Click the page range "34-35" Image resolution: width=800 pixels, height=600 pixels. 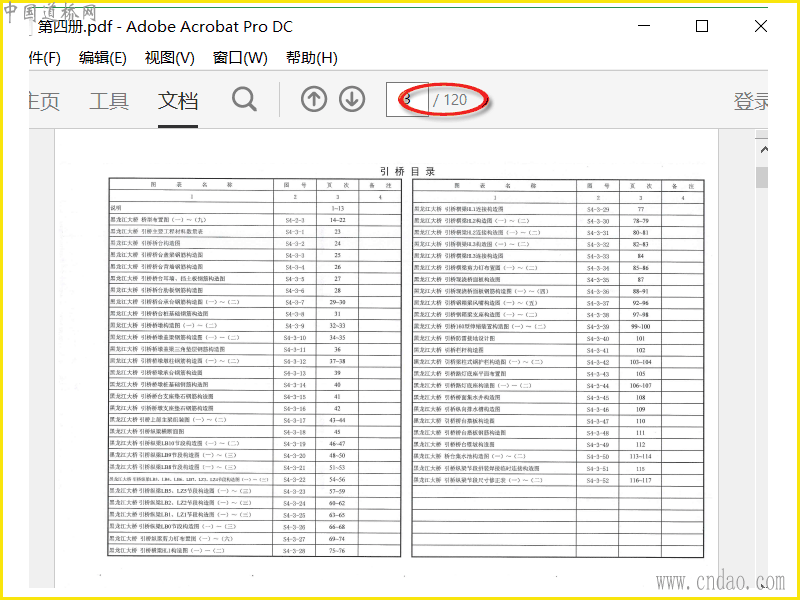(337, 338)
